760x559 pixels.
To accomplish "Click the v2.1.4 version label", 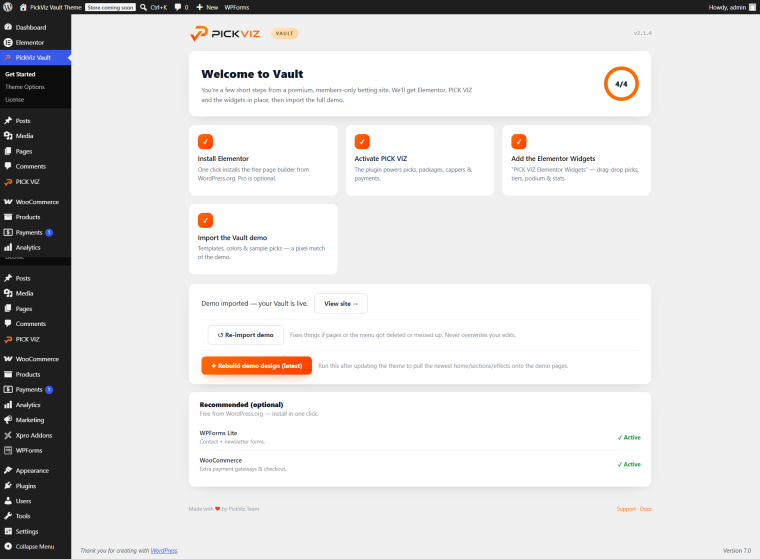I will pyautogui.click(x=642, y=33).
